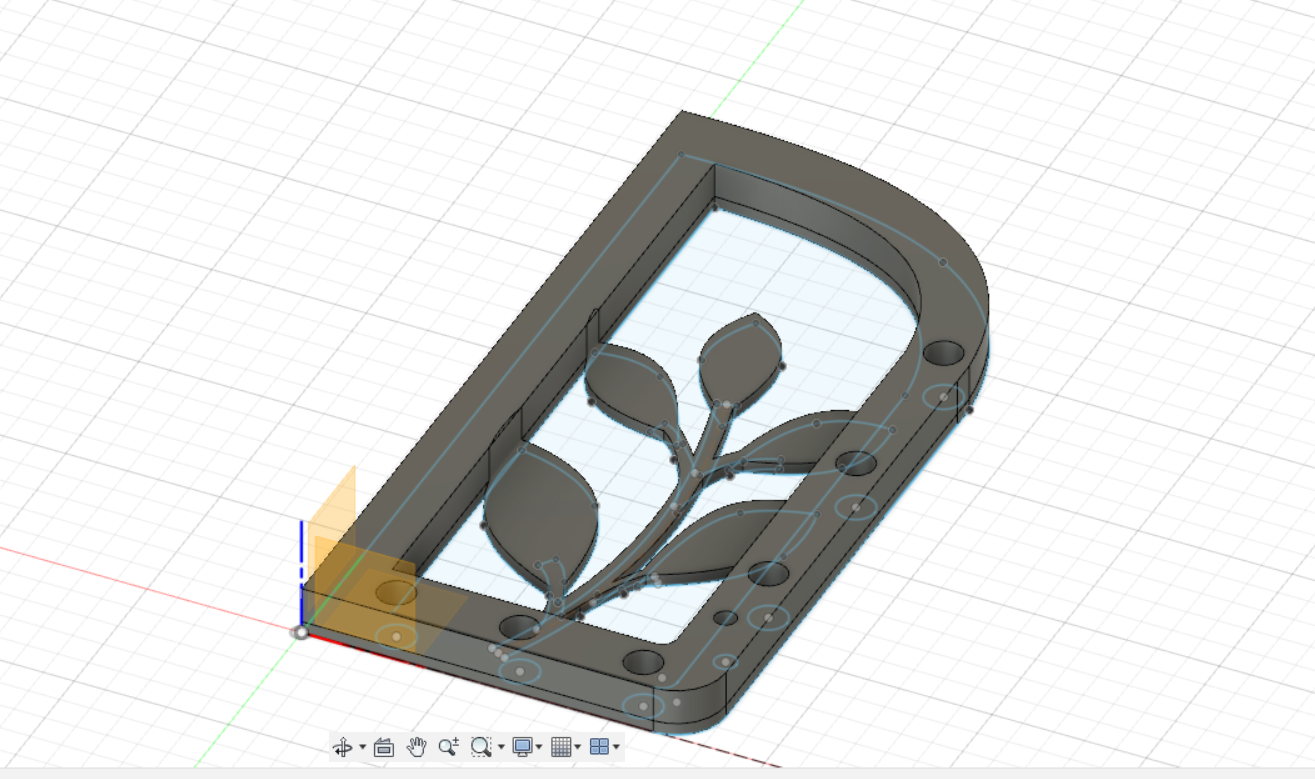This screenshot has height=779, width=1315.
Task: Expand the Zoom Window dropdown arrow
Action: (x=501, y=747)
